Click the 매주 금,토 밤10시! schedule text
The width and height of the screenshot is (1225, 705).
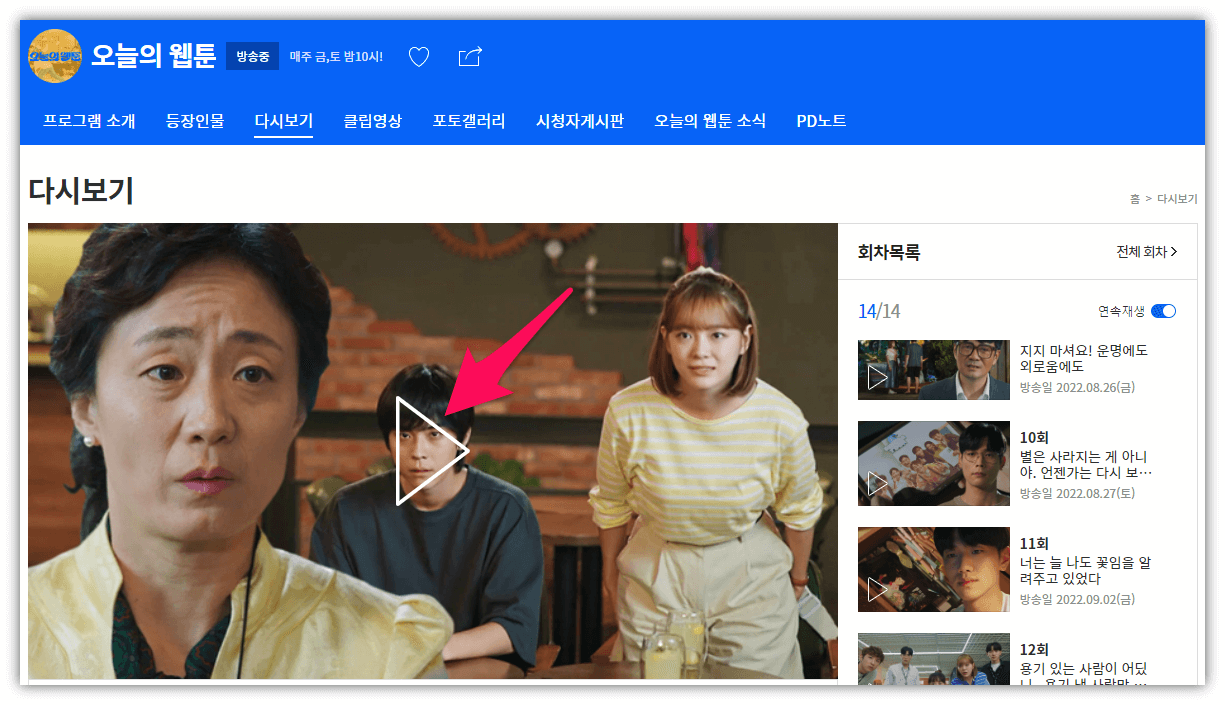336,56
